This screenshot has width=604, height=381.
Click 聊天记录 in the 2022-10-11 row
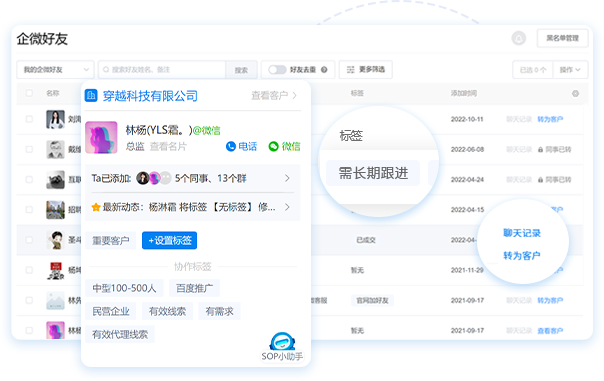[519, 119]
